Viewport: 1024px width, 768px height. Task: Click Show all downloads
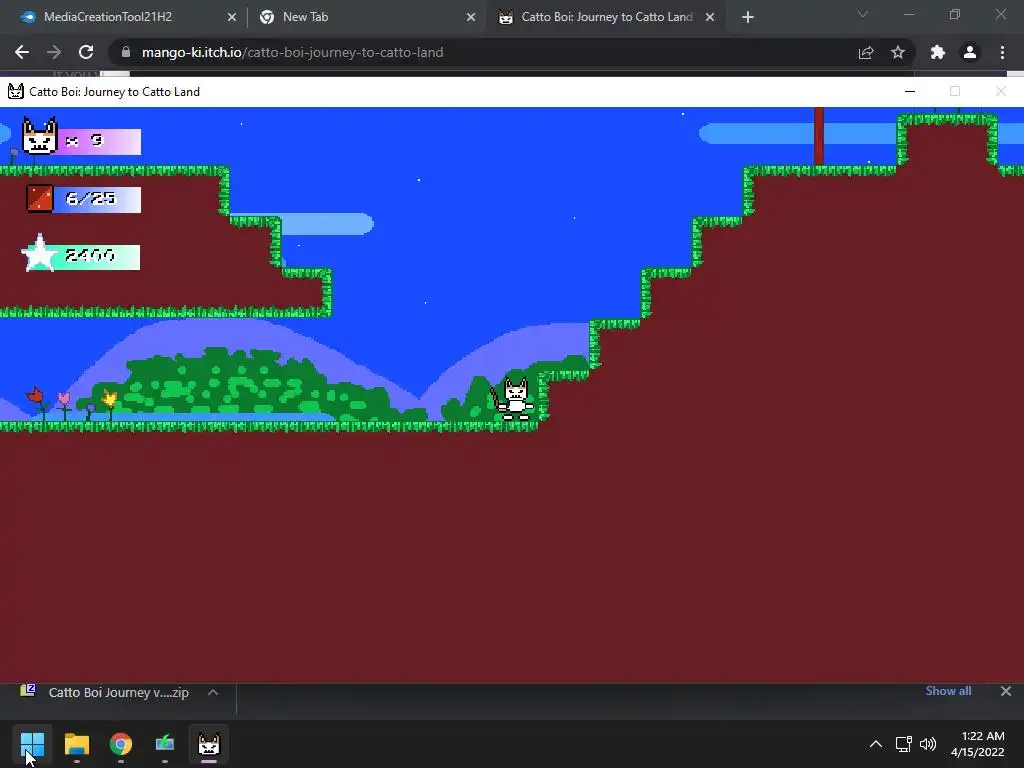pyautogui.click(x=948, y=691)
